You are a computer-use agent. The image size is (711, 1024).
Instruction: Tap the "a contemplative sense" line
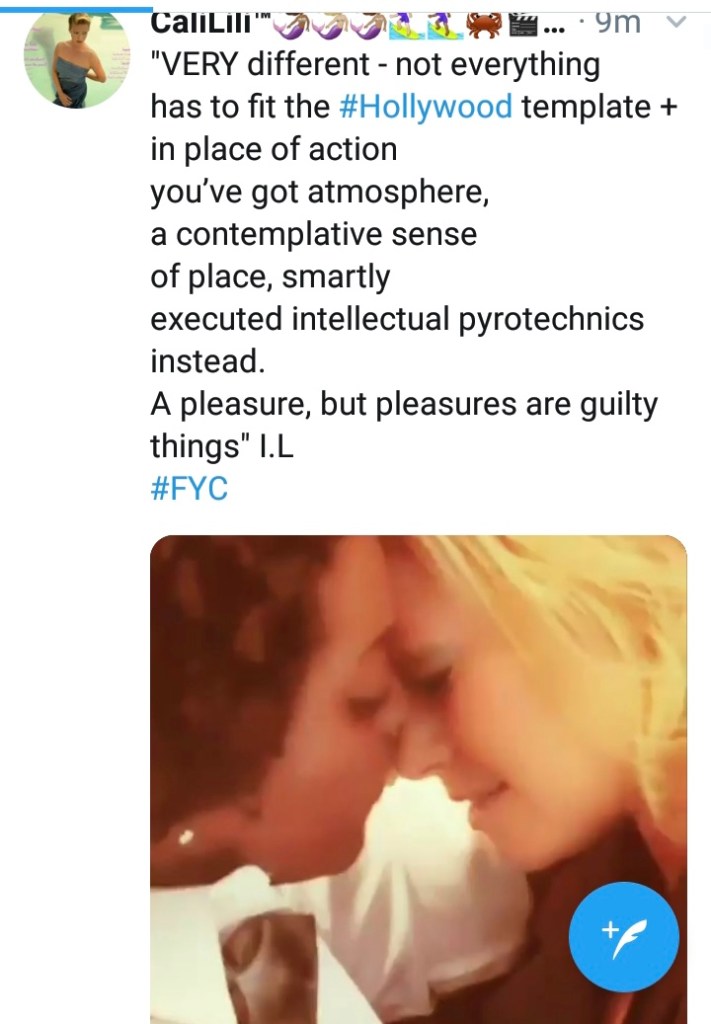click(x=313, y=234)
